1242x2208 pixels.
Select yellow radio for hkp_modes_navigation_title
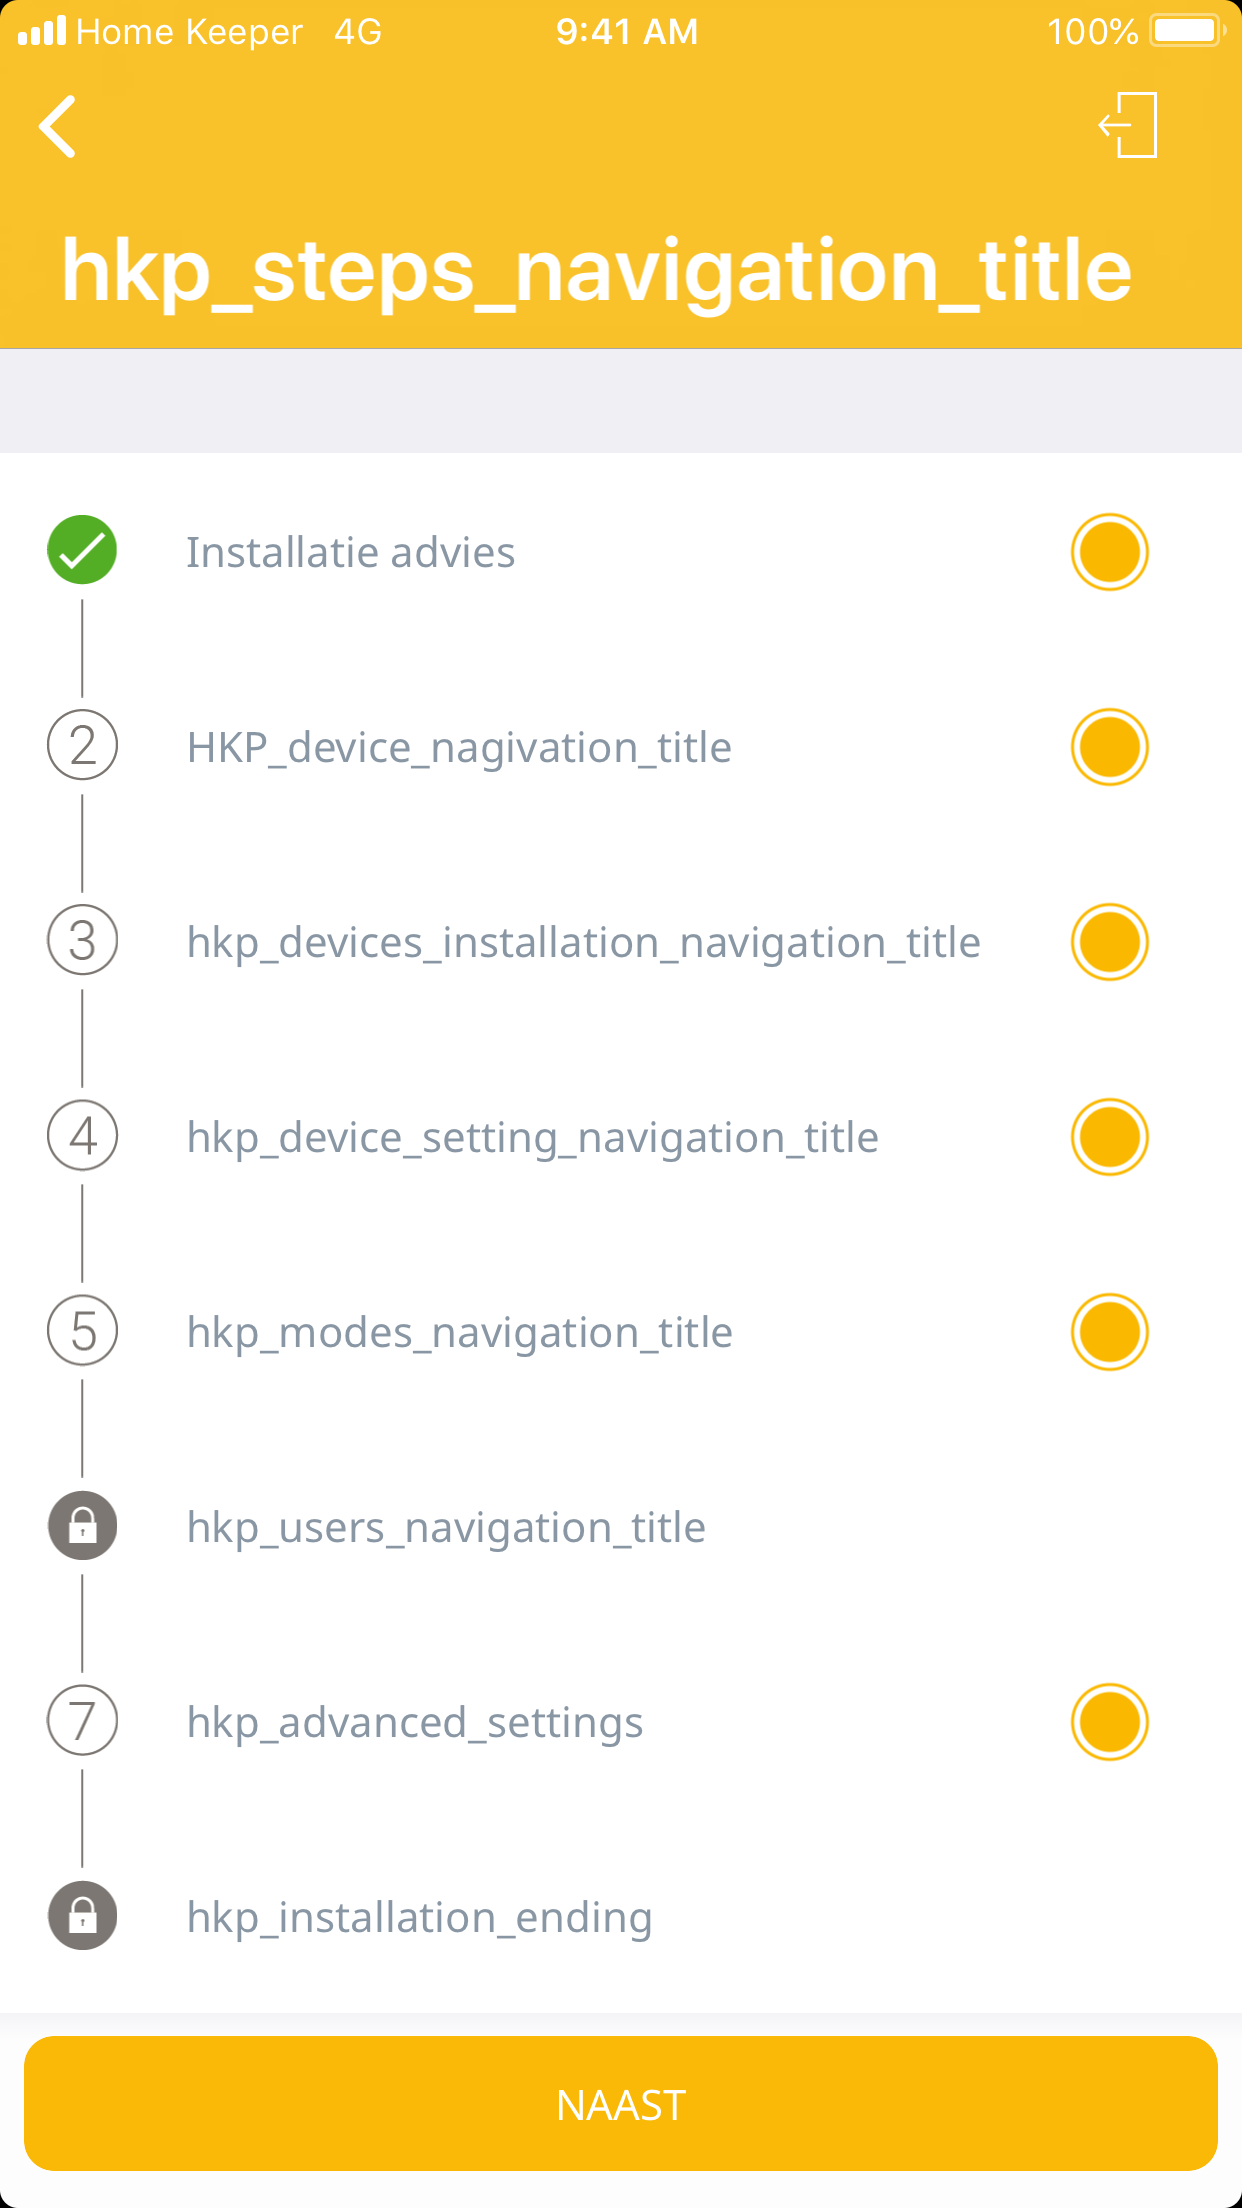(x=1109, y=1332)
